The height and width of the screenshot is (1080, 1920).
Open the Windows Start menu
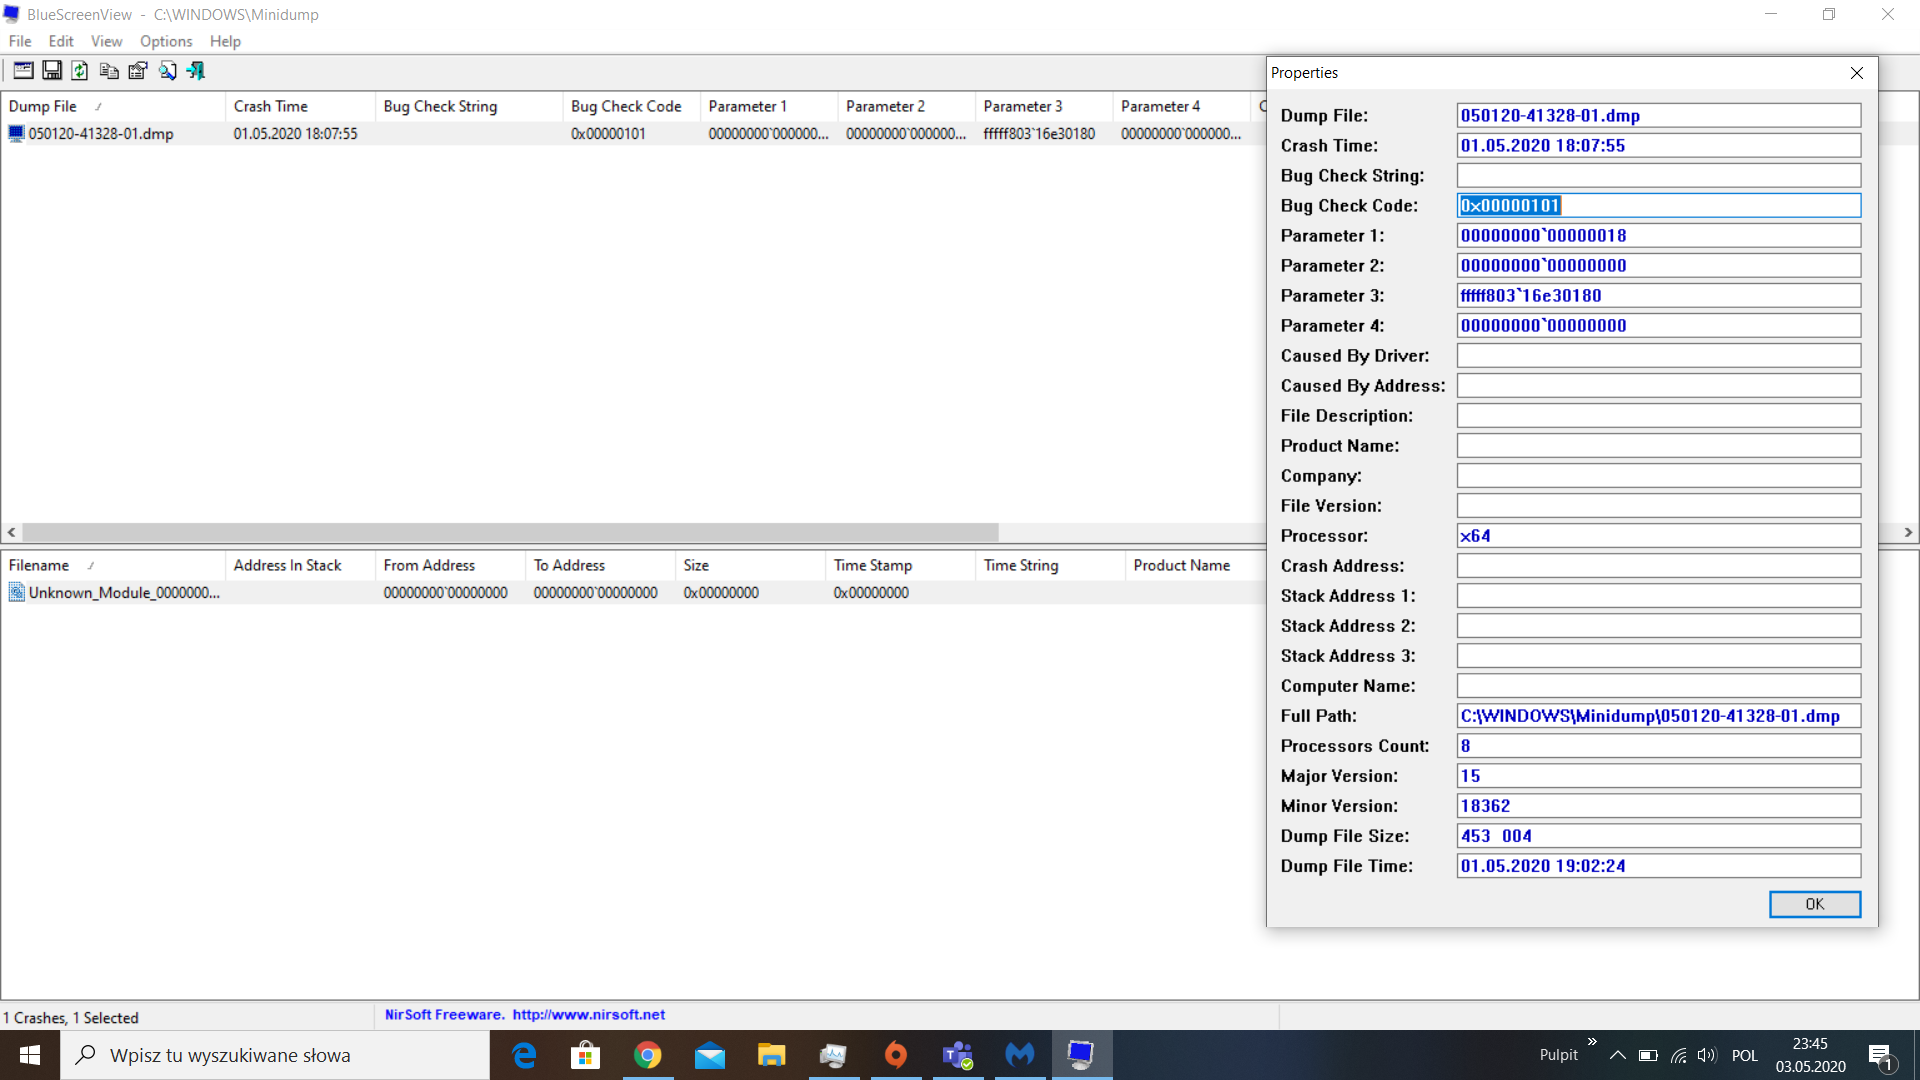coord(30,1055)
